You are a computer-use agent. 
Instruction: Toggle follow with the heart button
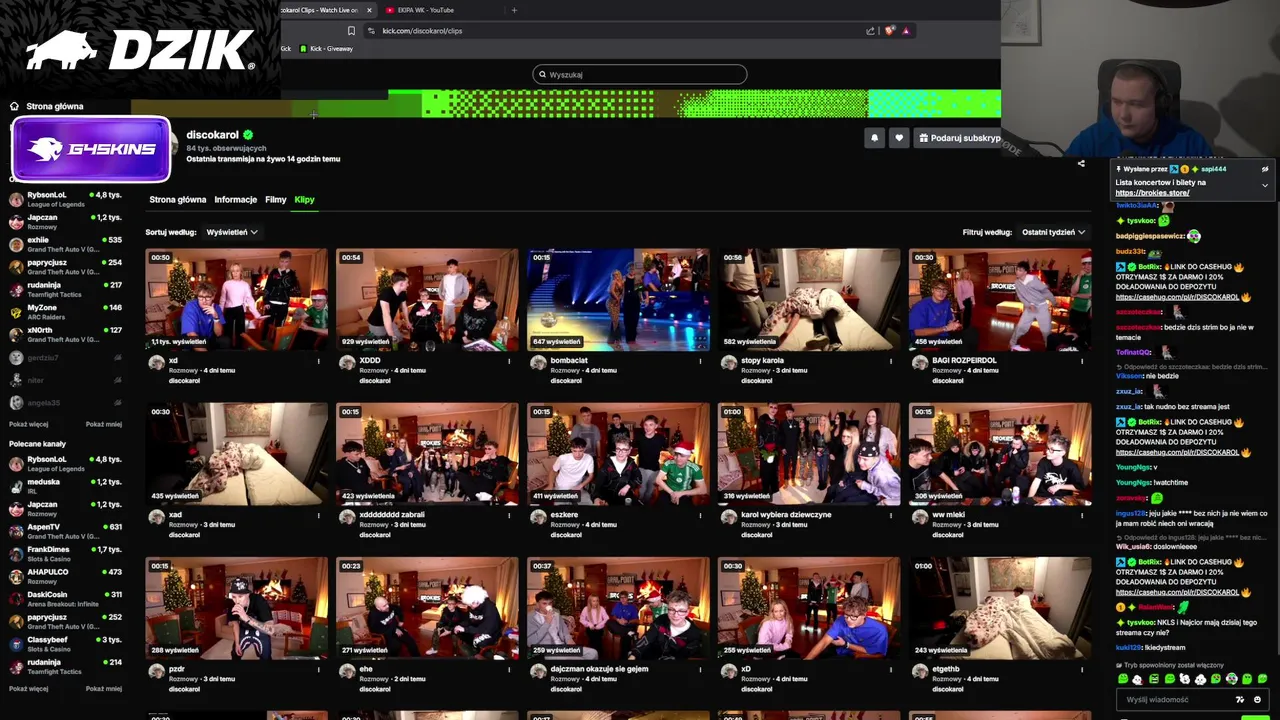pyautogui.click(x=899, y=138)
